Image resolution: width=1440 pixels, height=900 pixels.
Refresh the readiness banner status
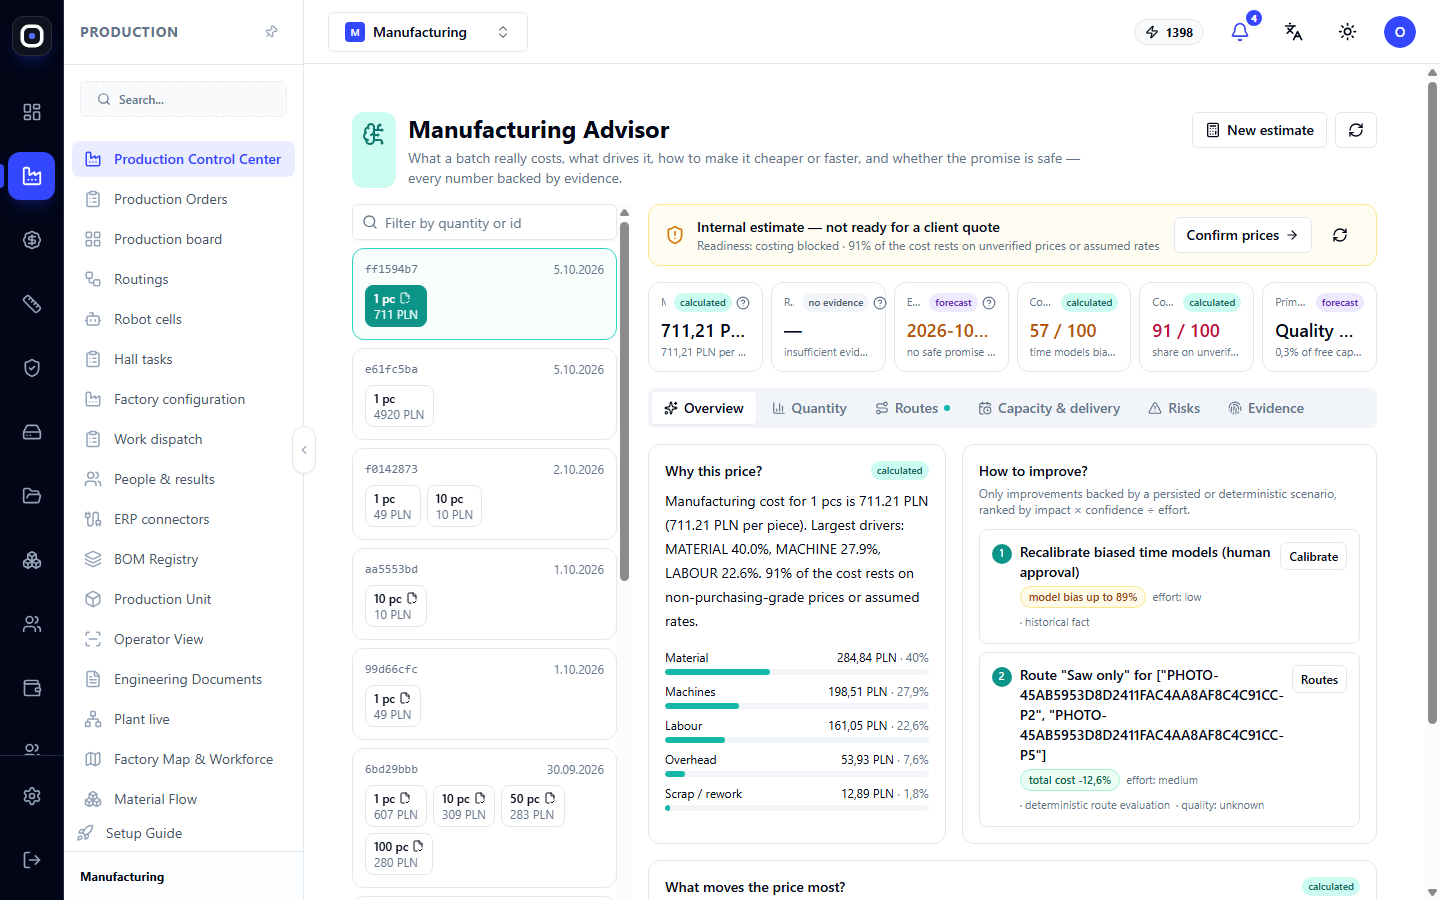point(1340,235)
